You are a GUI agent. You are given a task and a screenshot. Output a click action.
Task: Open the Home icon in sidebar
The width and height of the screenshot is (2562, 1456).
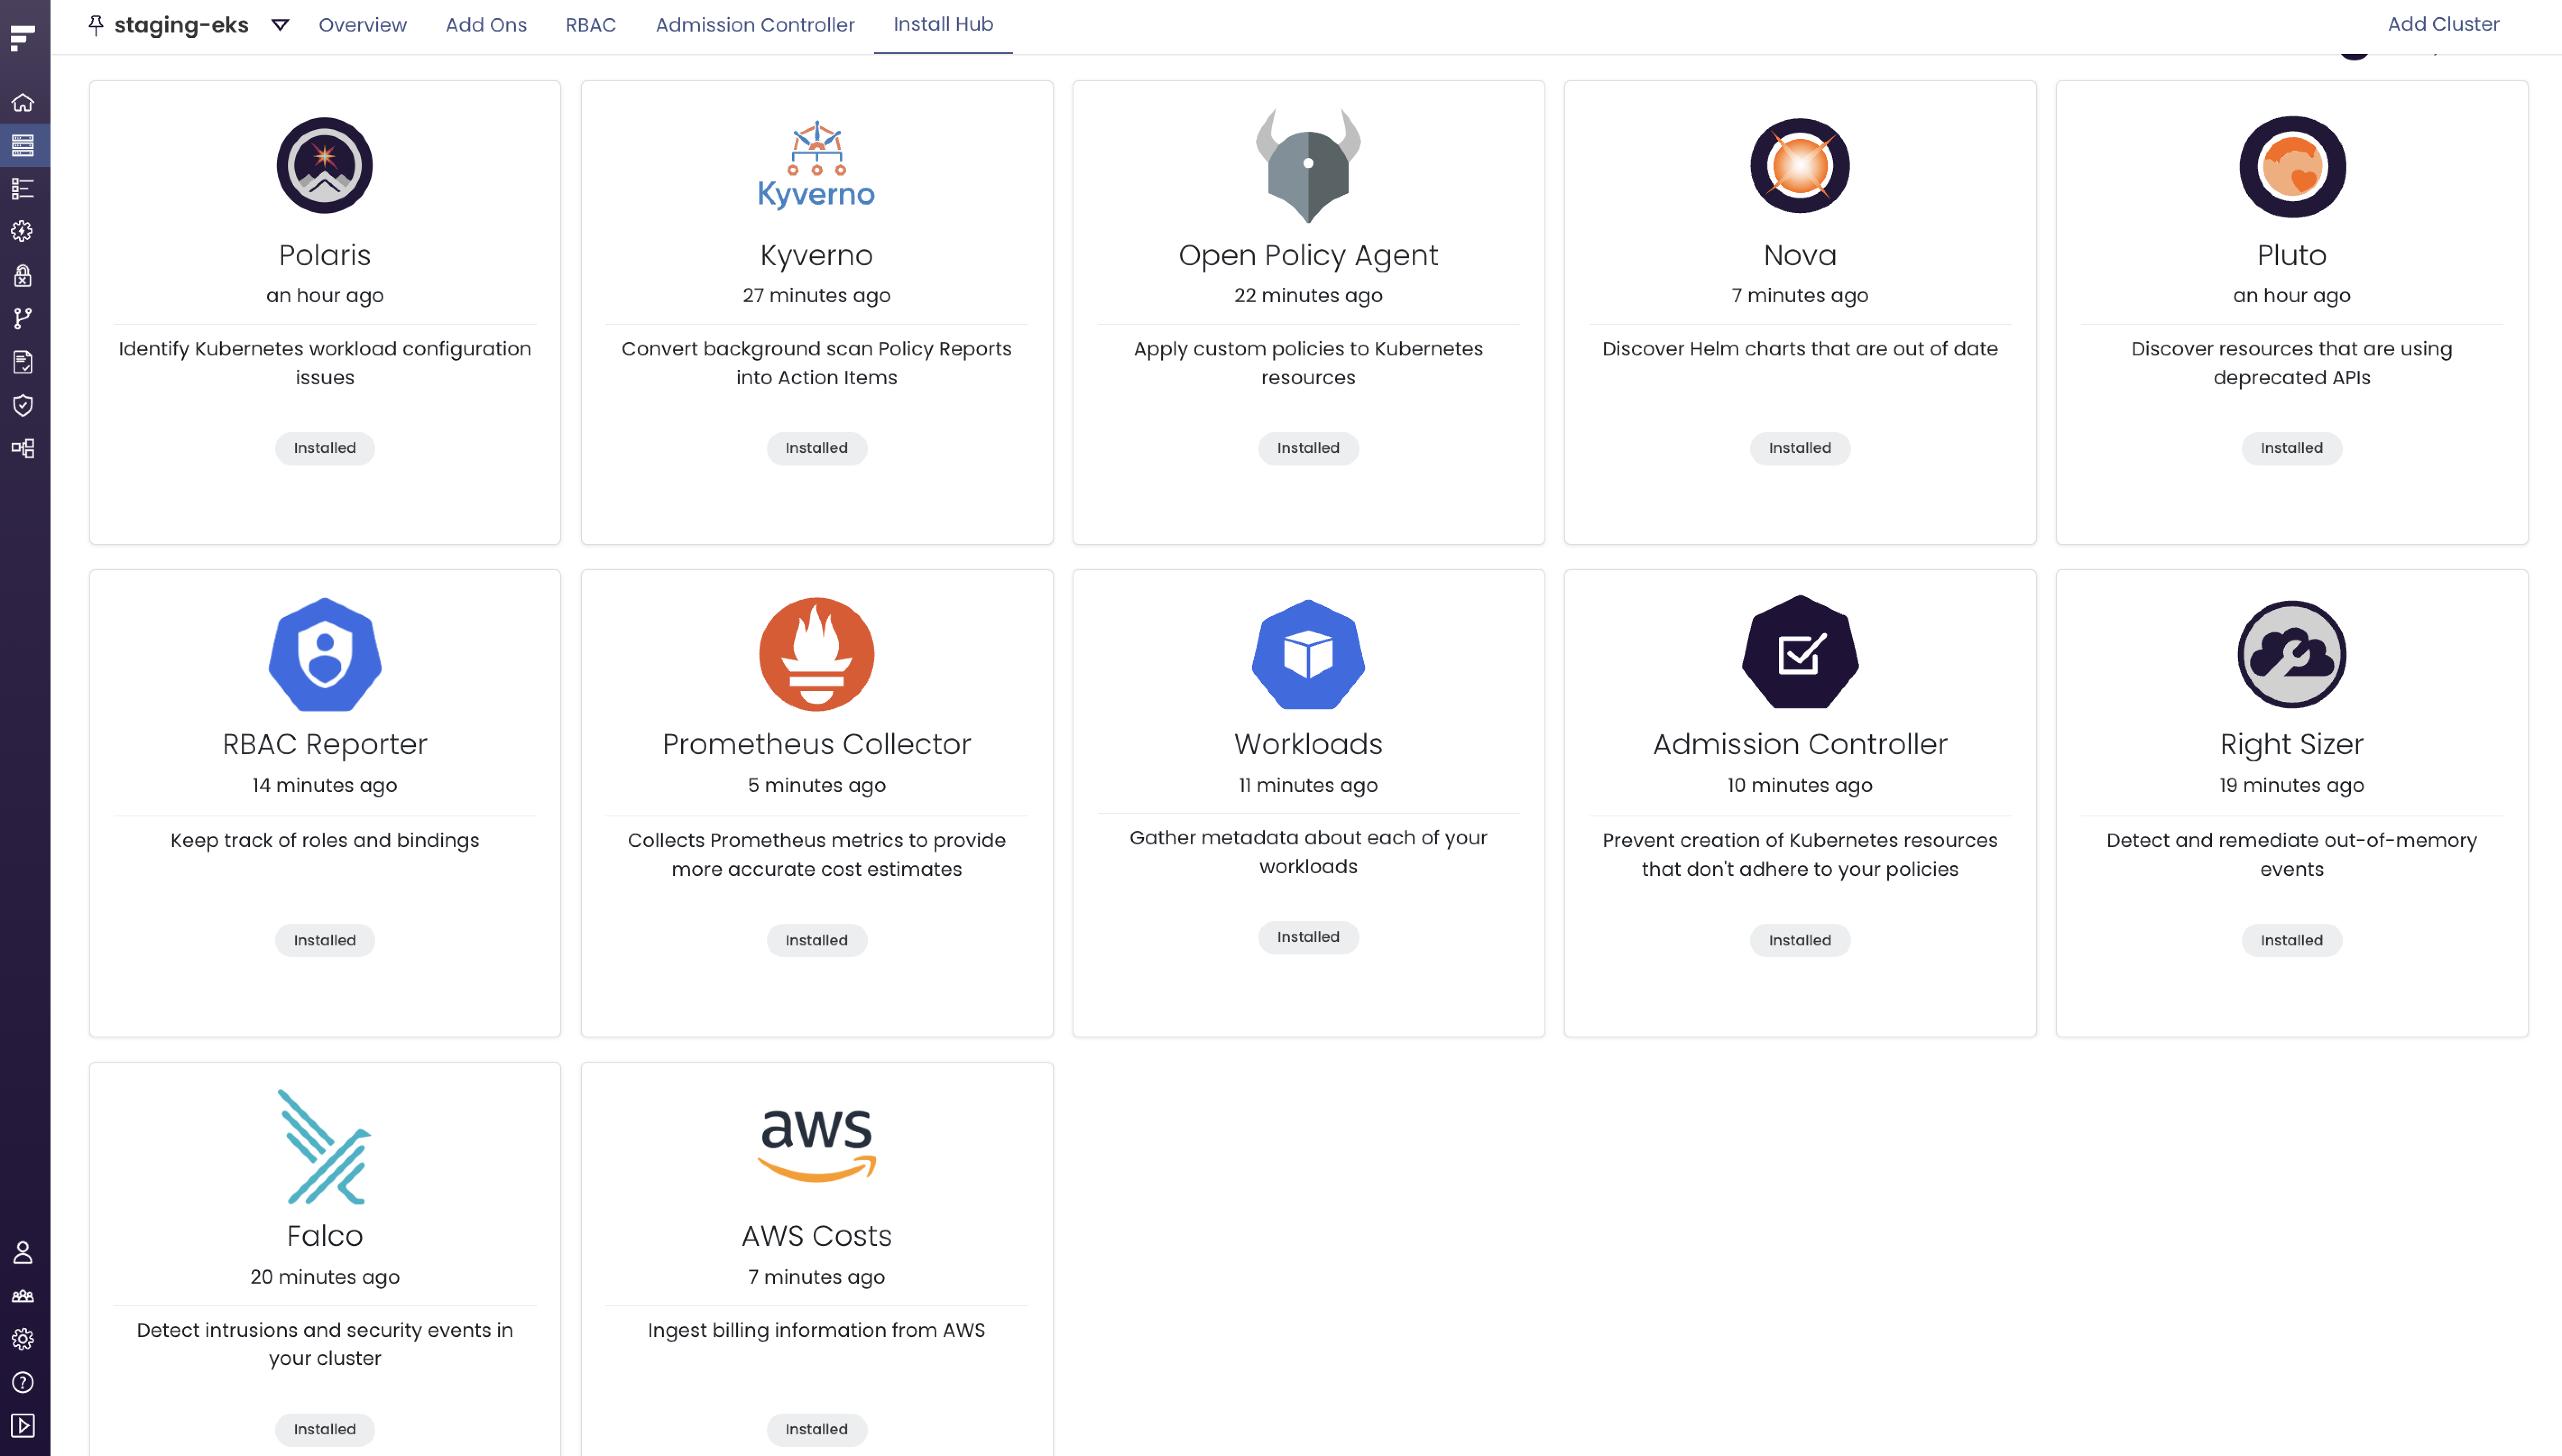[23, 102]
